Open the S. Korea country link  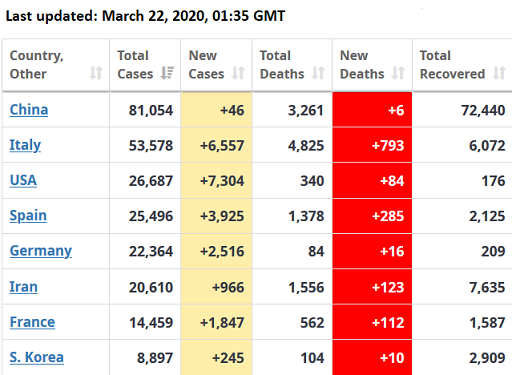[37, 358]
